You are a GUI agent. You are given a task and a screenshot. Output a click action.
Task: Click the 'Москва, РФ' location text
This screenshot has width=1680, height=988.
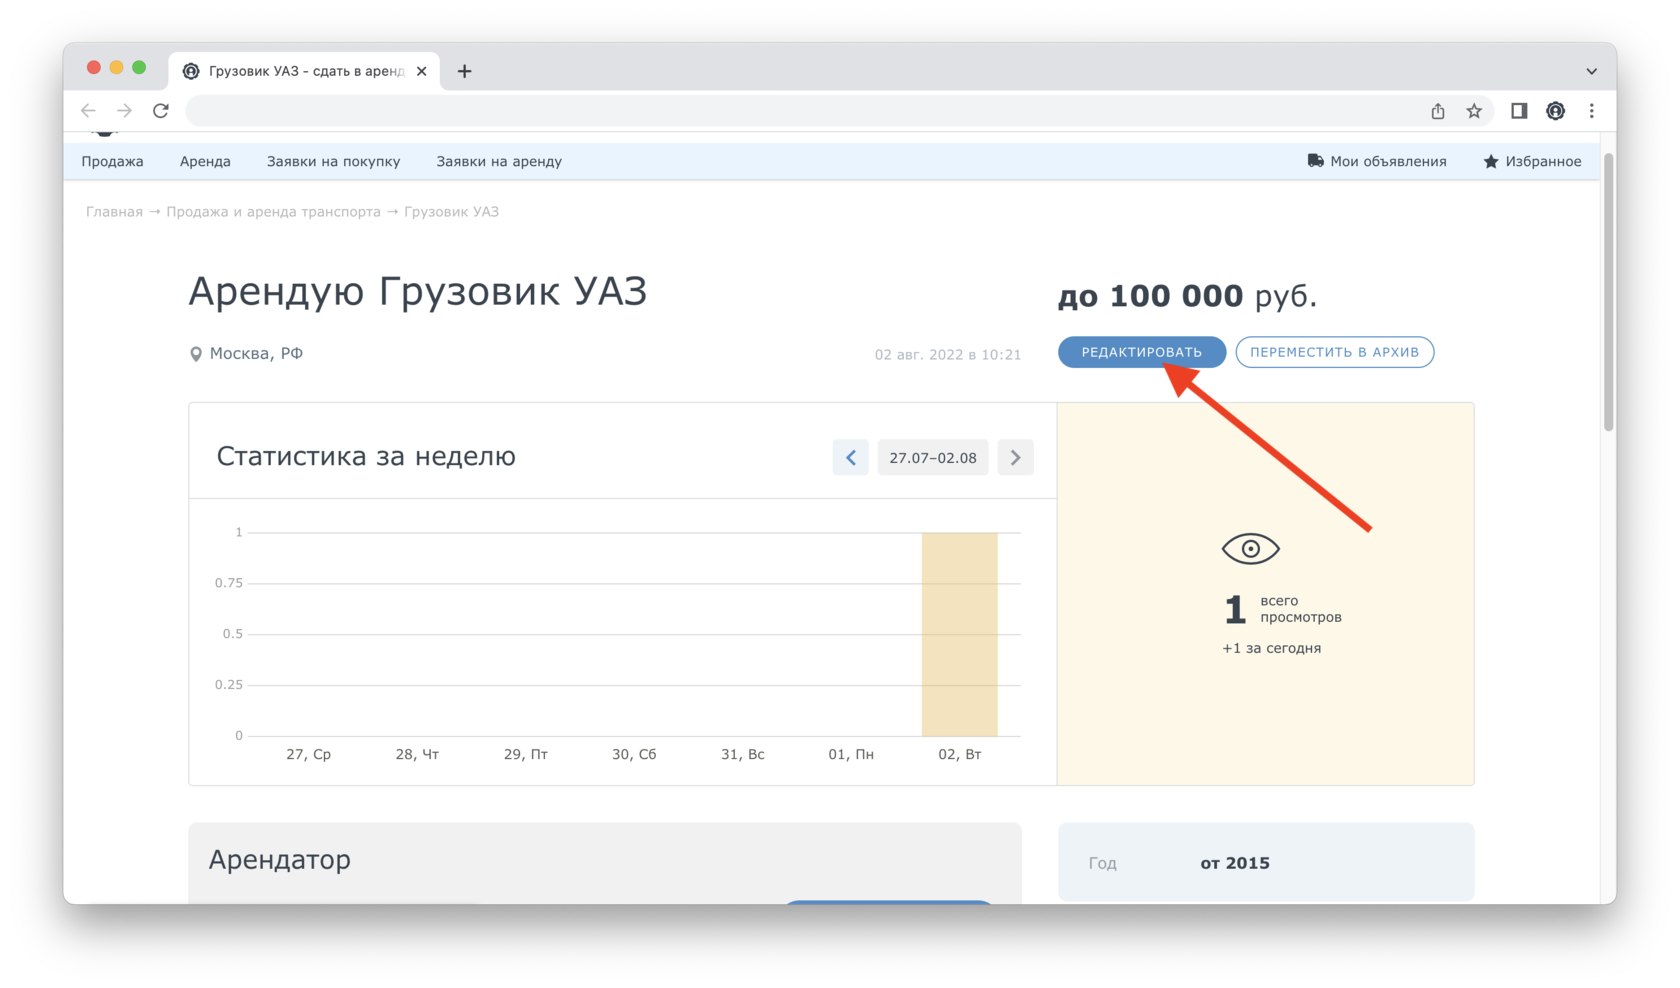256,354
